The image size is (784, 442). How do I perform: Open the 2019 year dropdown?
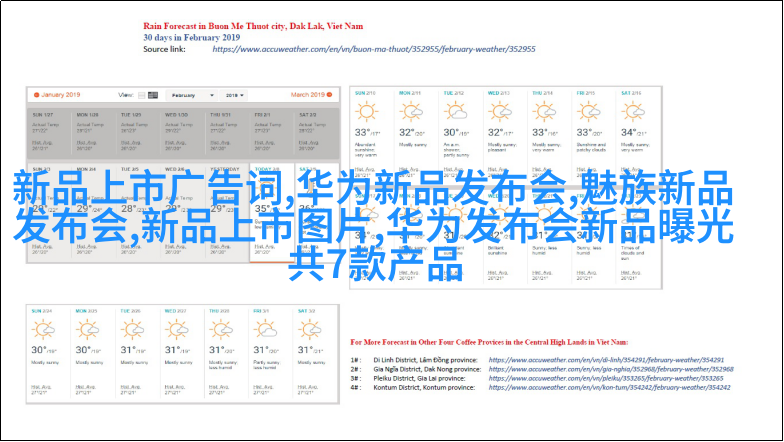point(234,95)
